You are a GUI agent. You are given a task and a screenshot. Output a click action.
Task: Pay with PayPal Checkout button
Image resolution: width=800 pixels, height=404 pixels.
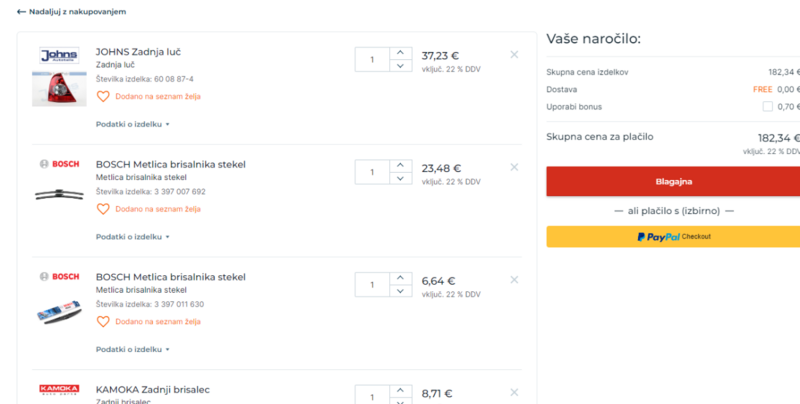point(673,237)
